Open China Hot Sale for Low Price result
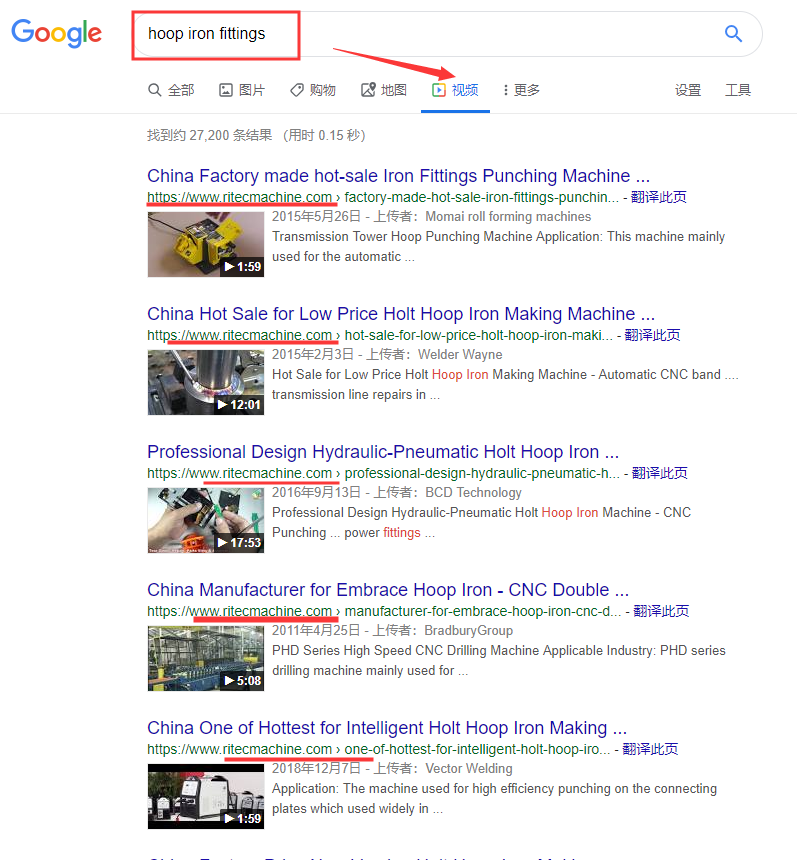The height and width of the screenshot is (860, 797). point(400,314)
